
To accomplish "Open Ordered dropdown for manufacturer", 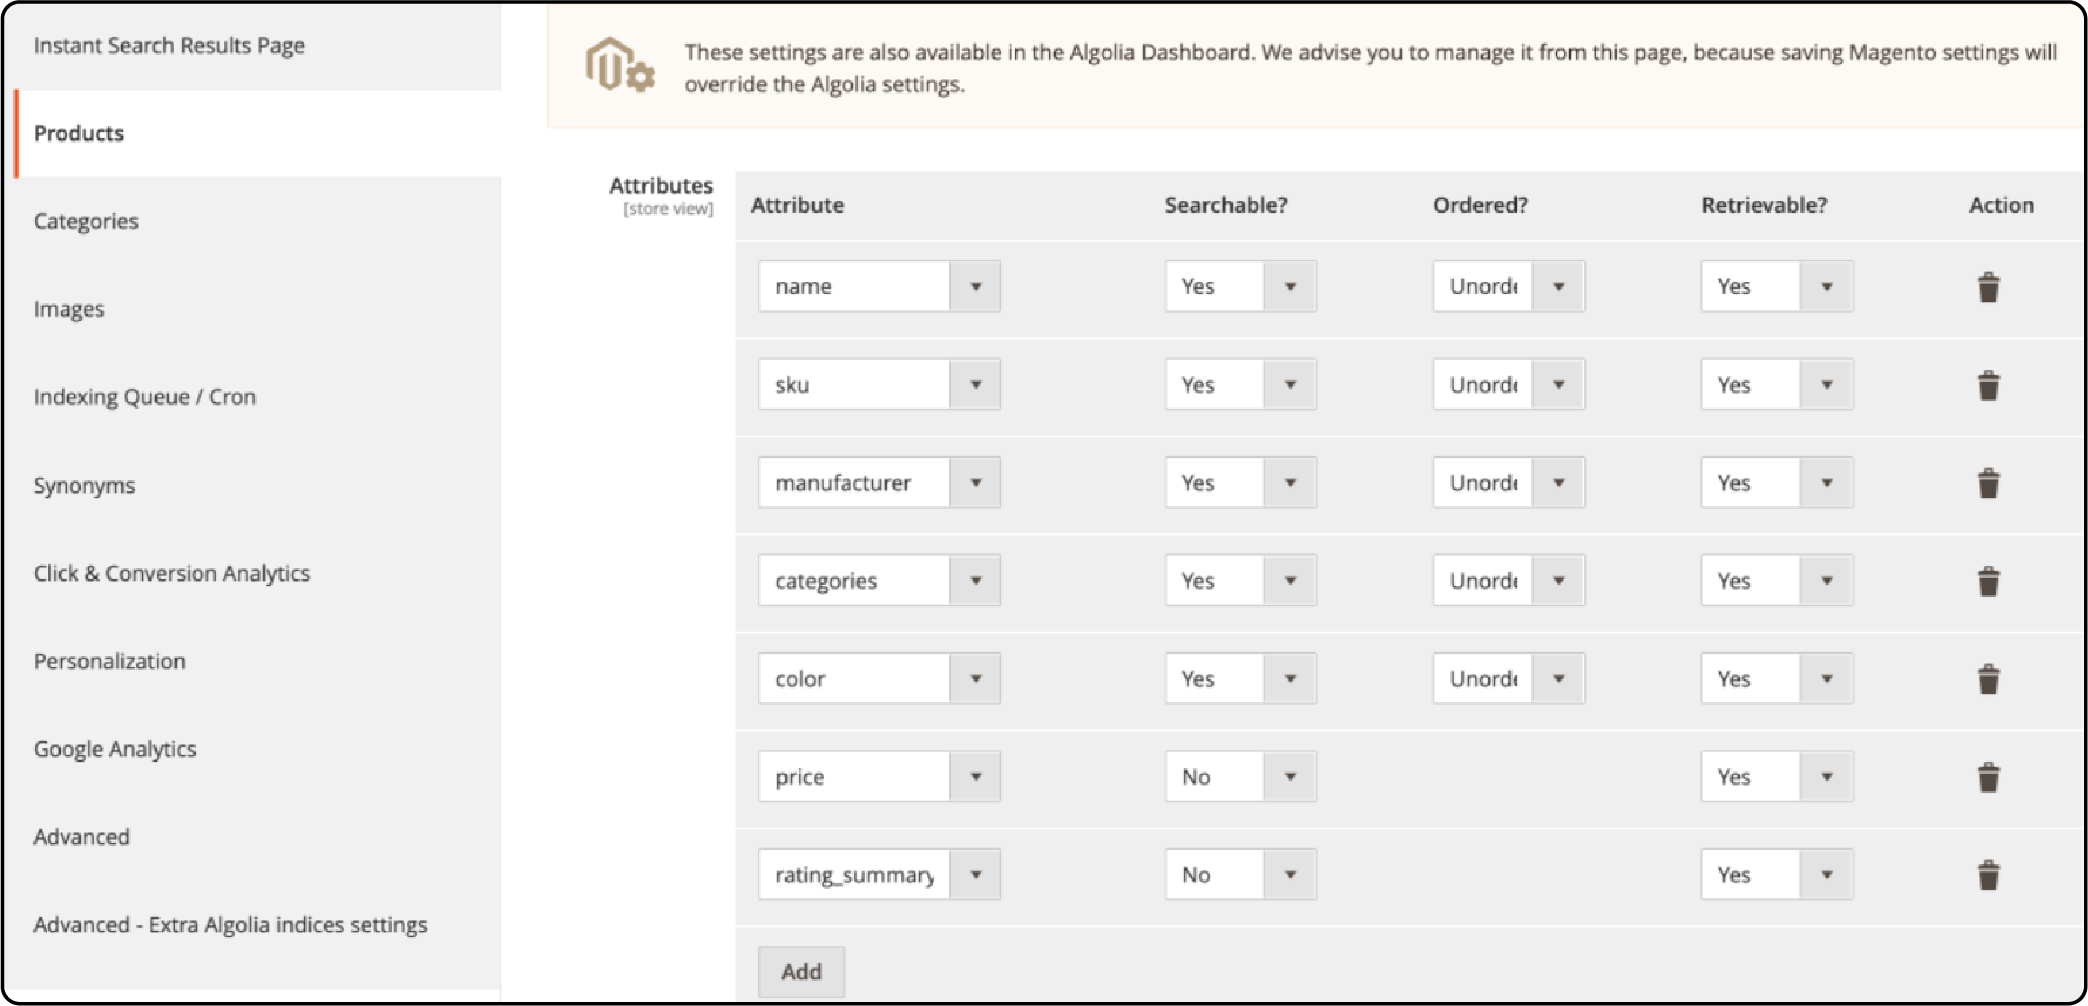I will tap(1508, 482).
